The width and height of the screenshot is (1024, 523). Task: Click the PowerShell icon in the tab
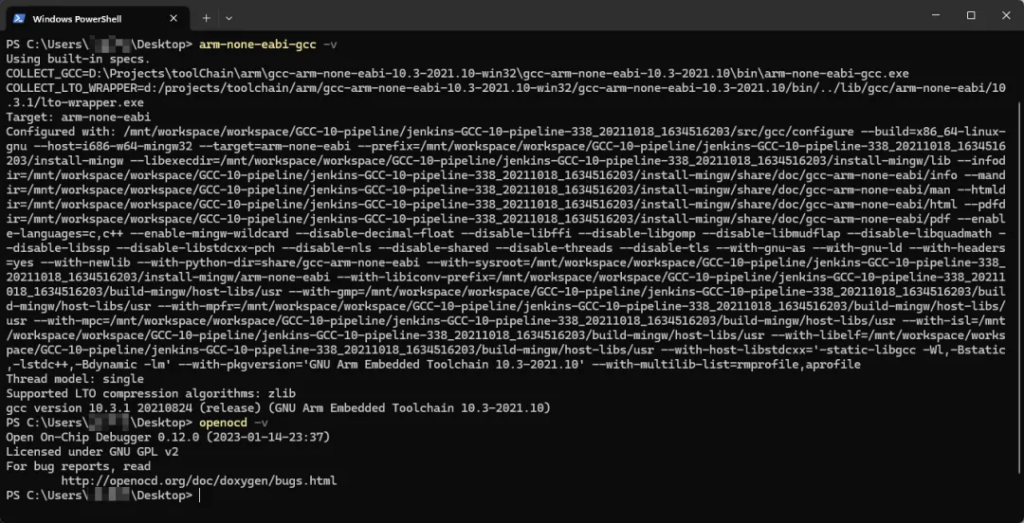point(19,18)
